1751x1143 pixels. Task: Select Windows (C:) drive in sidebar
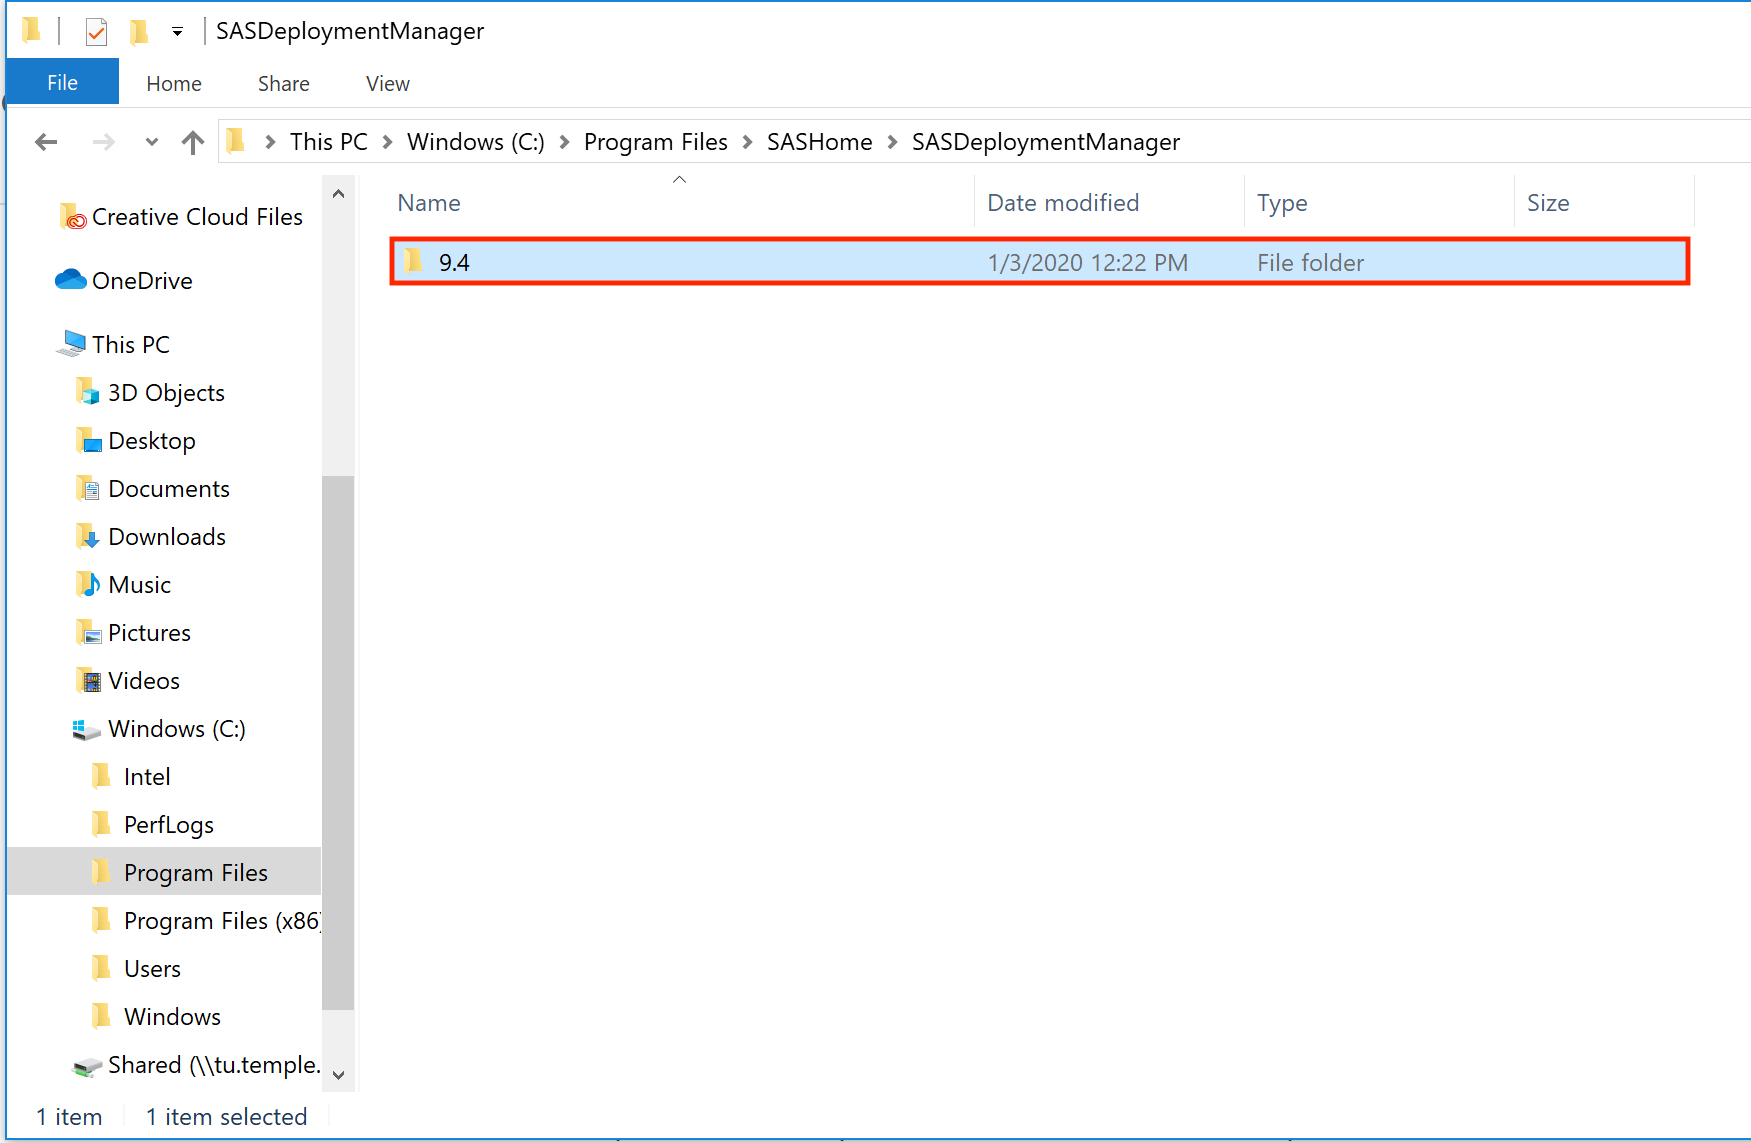(x=177, y=729)
